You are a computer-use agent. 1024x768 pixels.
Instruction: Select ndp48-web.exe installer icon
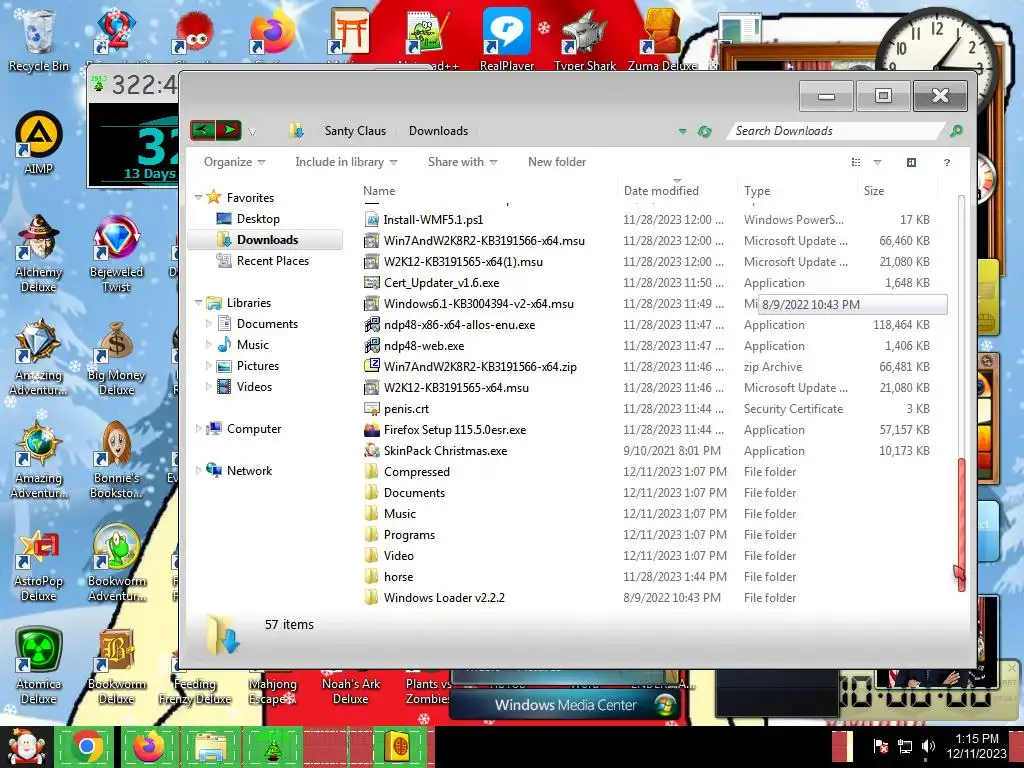[x=372, y=345]
